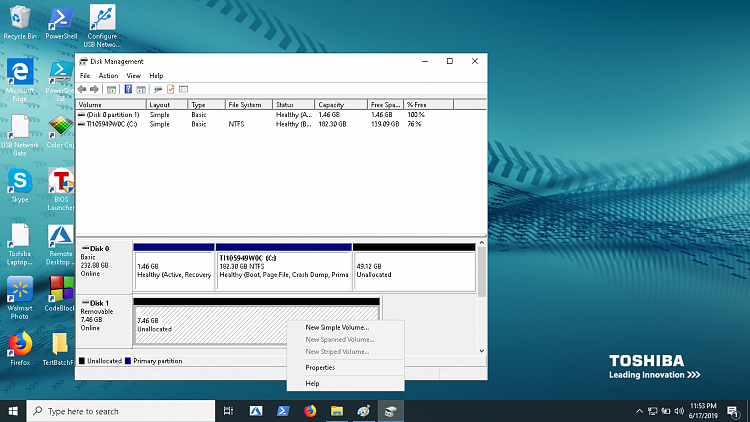Click Help in the context menu

tap(312, 383)
